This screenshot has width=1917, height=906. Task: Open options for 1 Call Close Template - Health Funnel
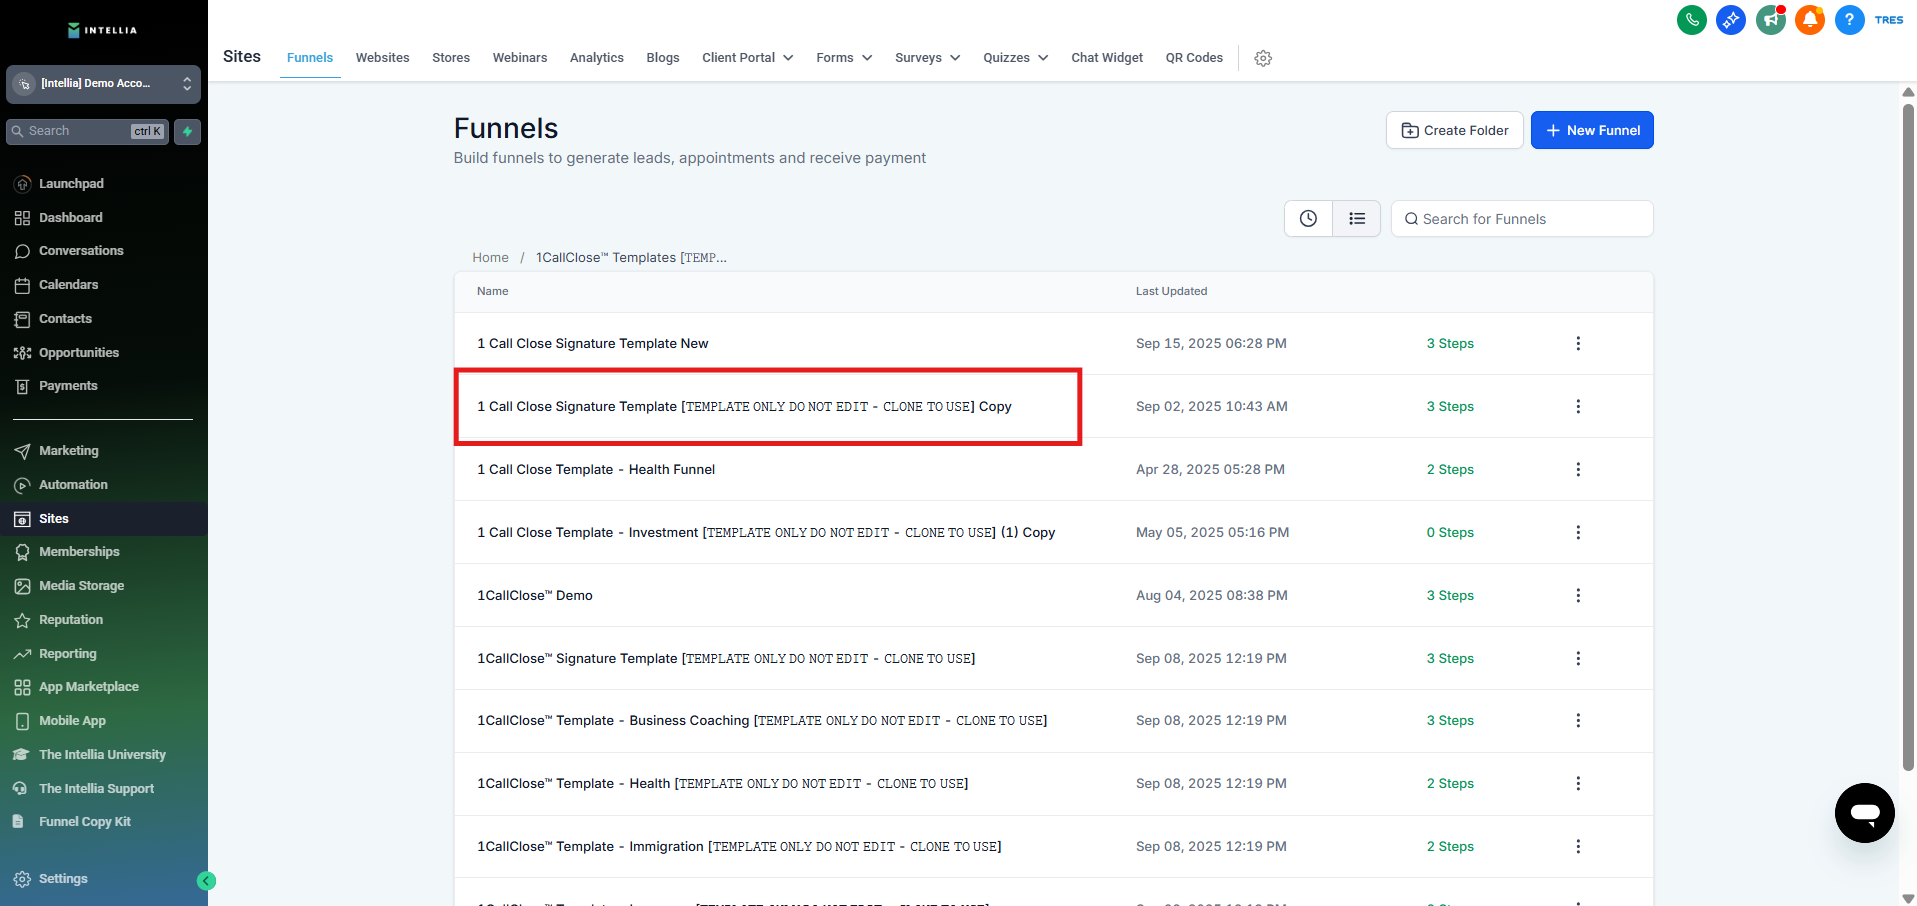point(1578,470)
